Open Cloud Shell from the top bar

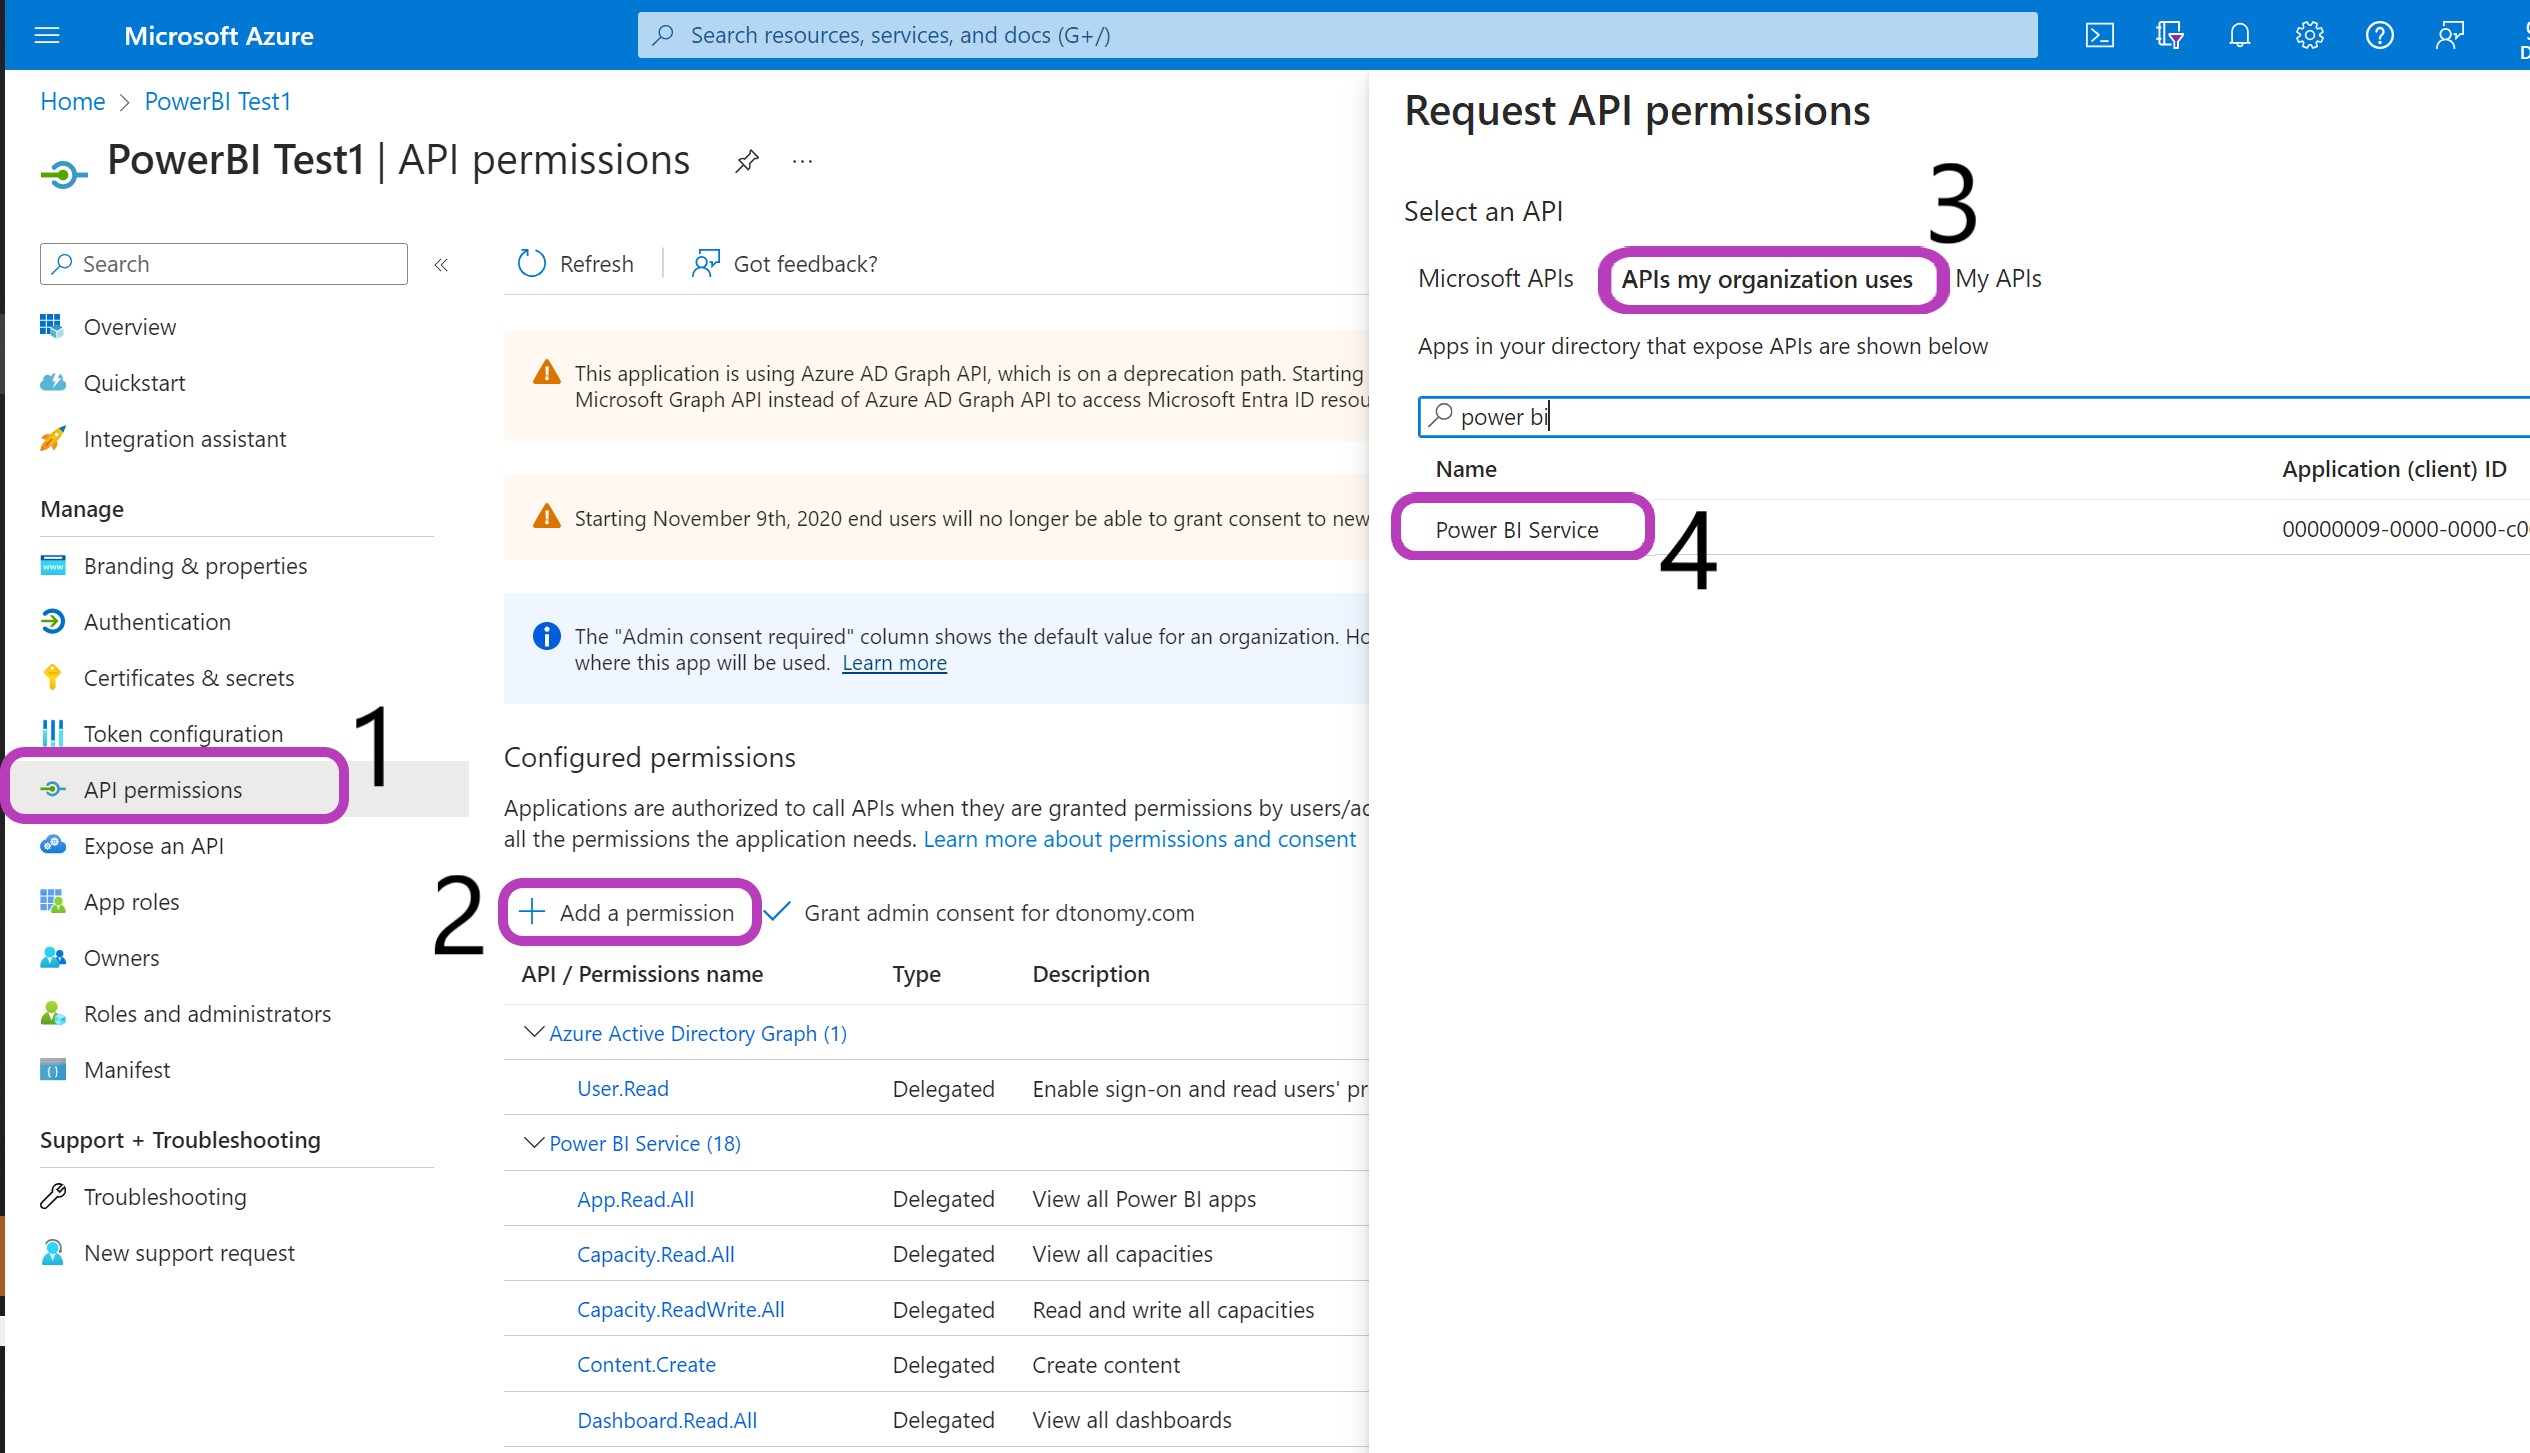click(x=2099, y=36)
